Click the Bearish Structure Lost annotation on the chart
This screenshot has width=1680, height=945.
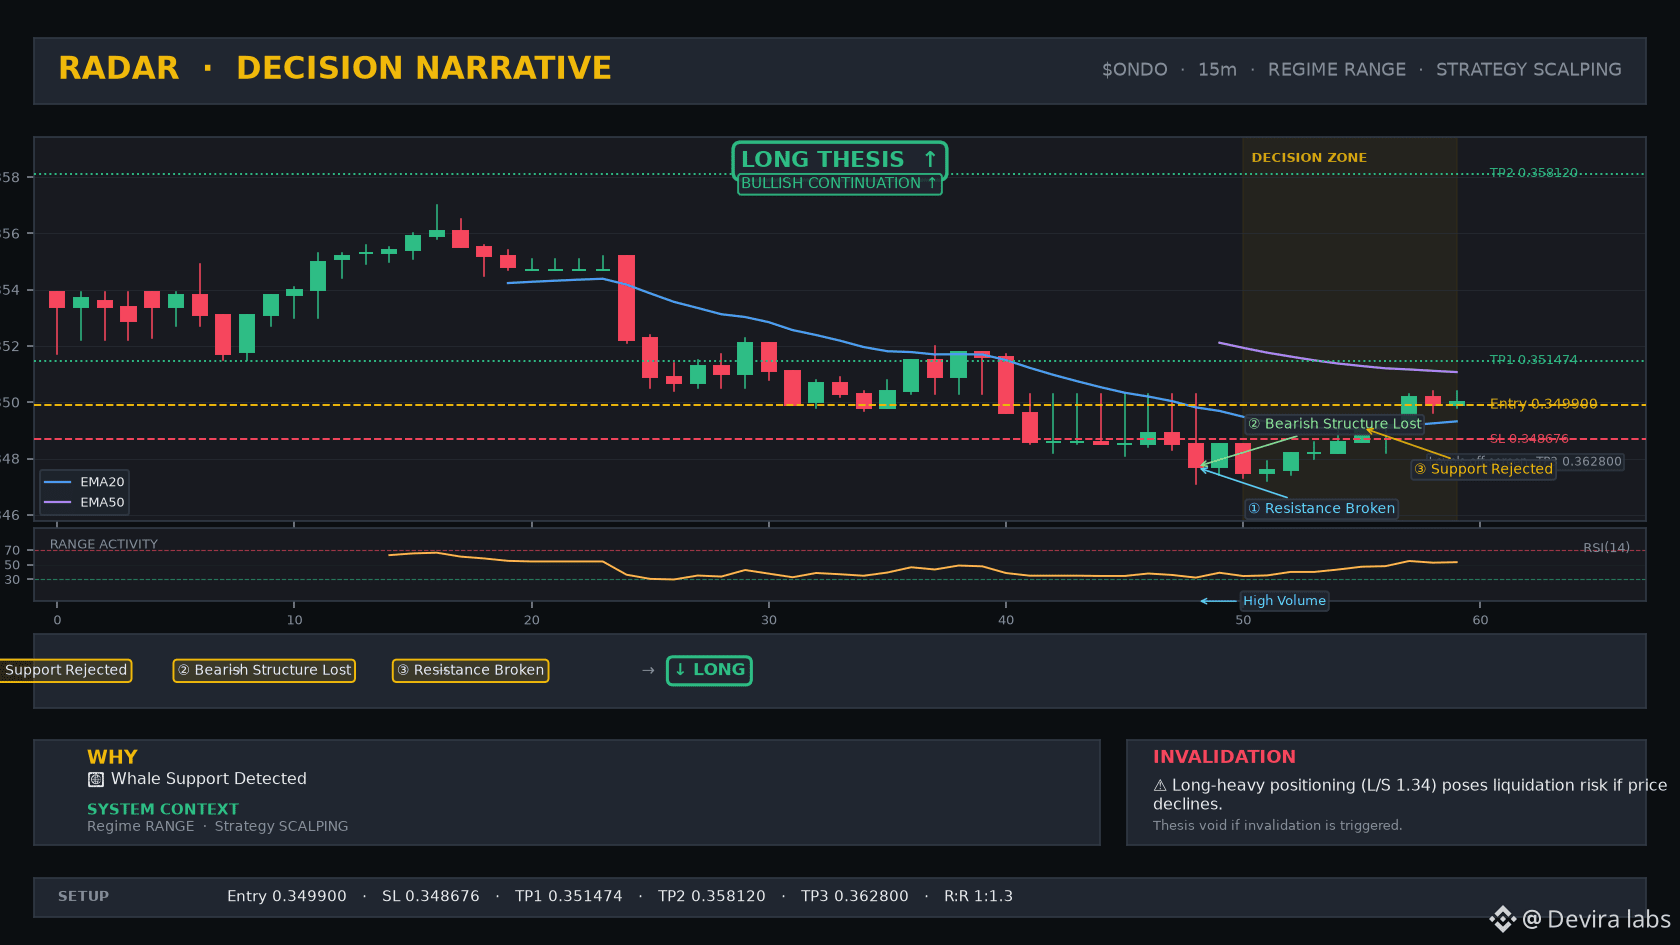pyautogui.click(x=1334, y=424)
